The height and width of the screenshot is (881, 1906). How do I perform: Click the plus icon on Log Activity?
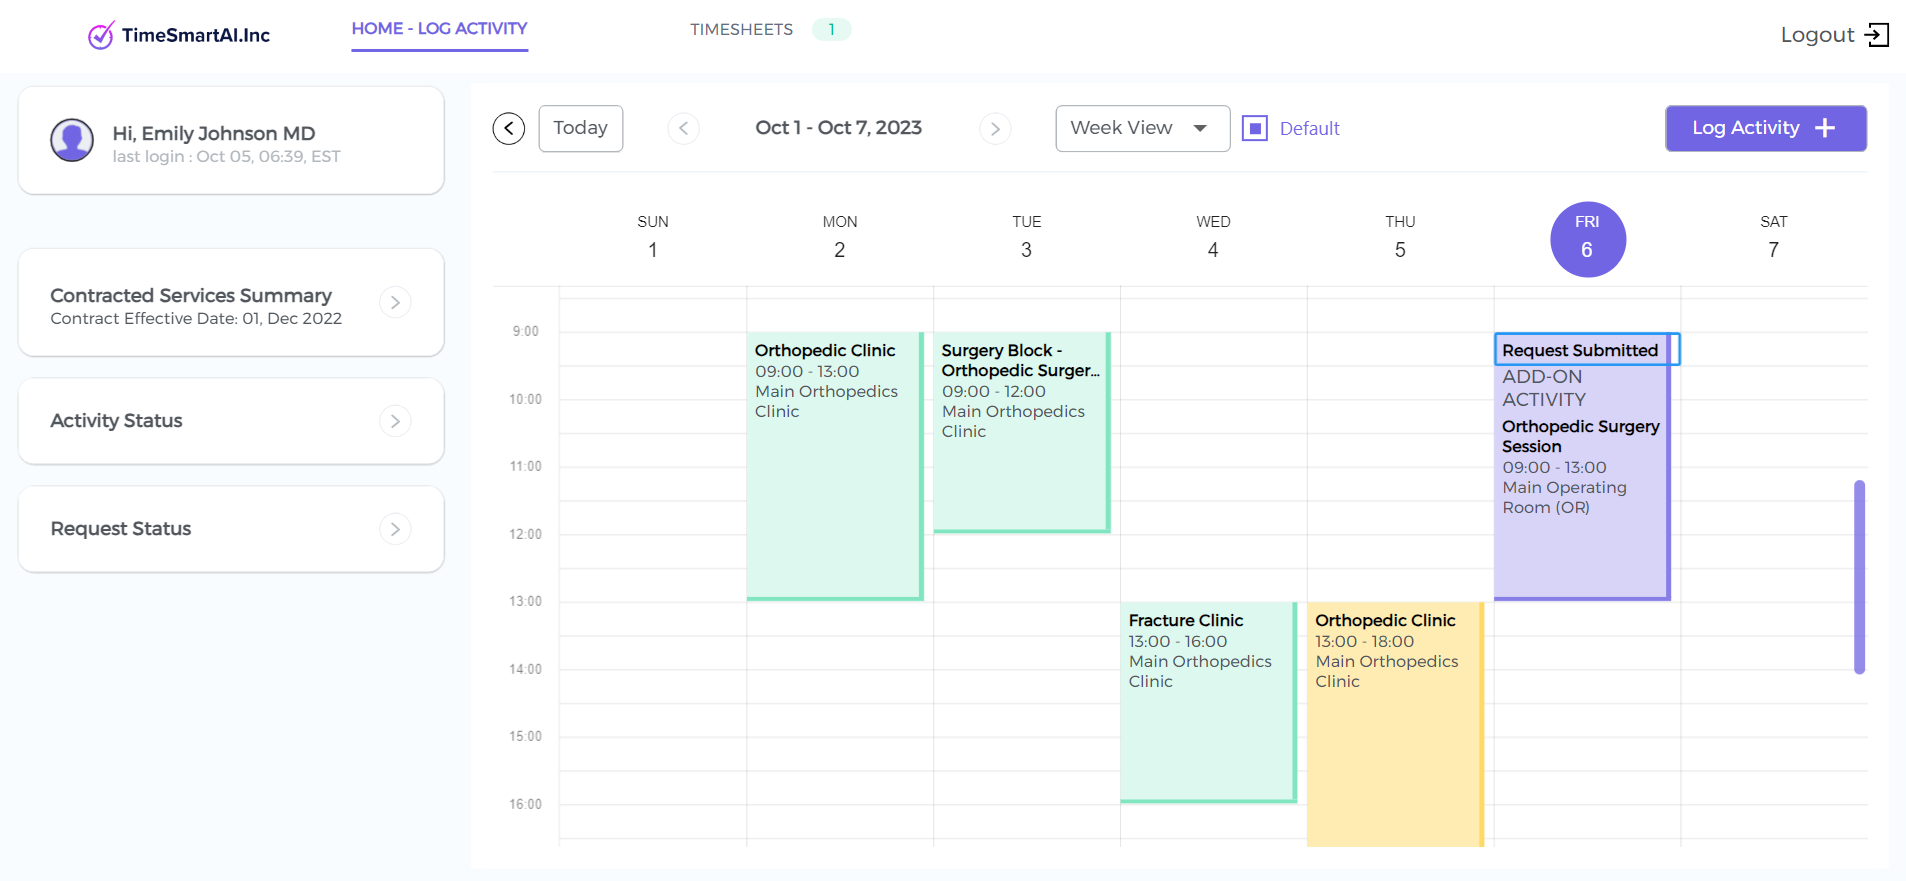tap(1825, 128)
